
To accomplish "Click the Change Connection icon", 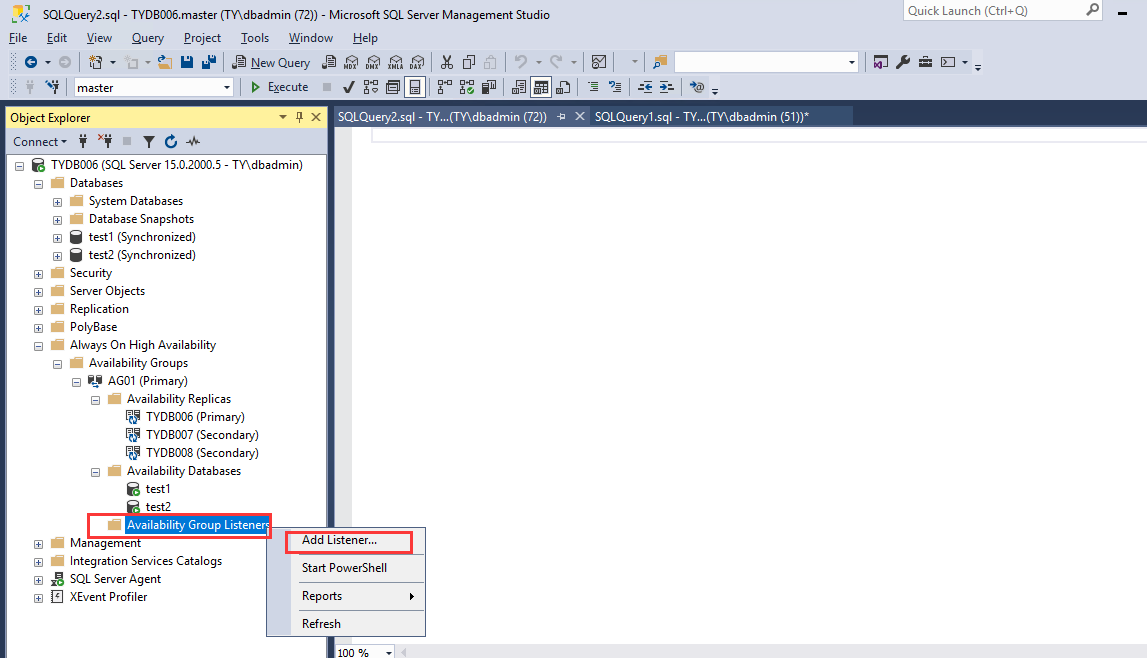I will 53,88.
